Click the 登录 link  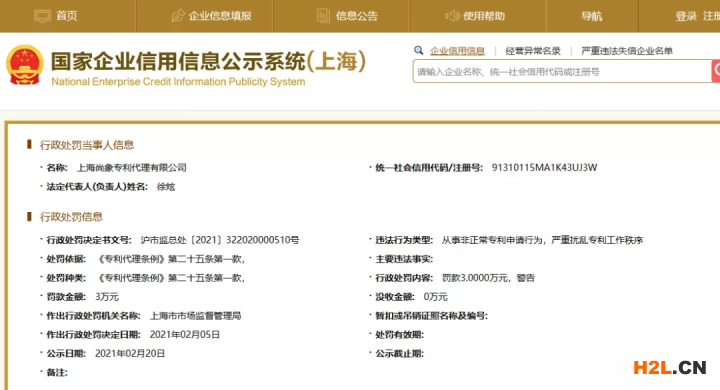point(686,16)
